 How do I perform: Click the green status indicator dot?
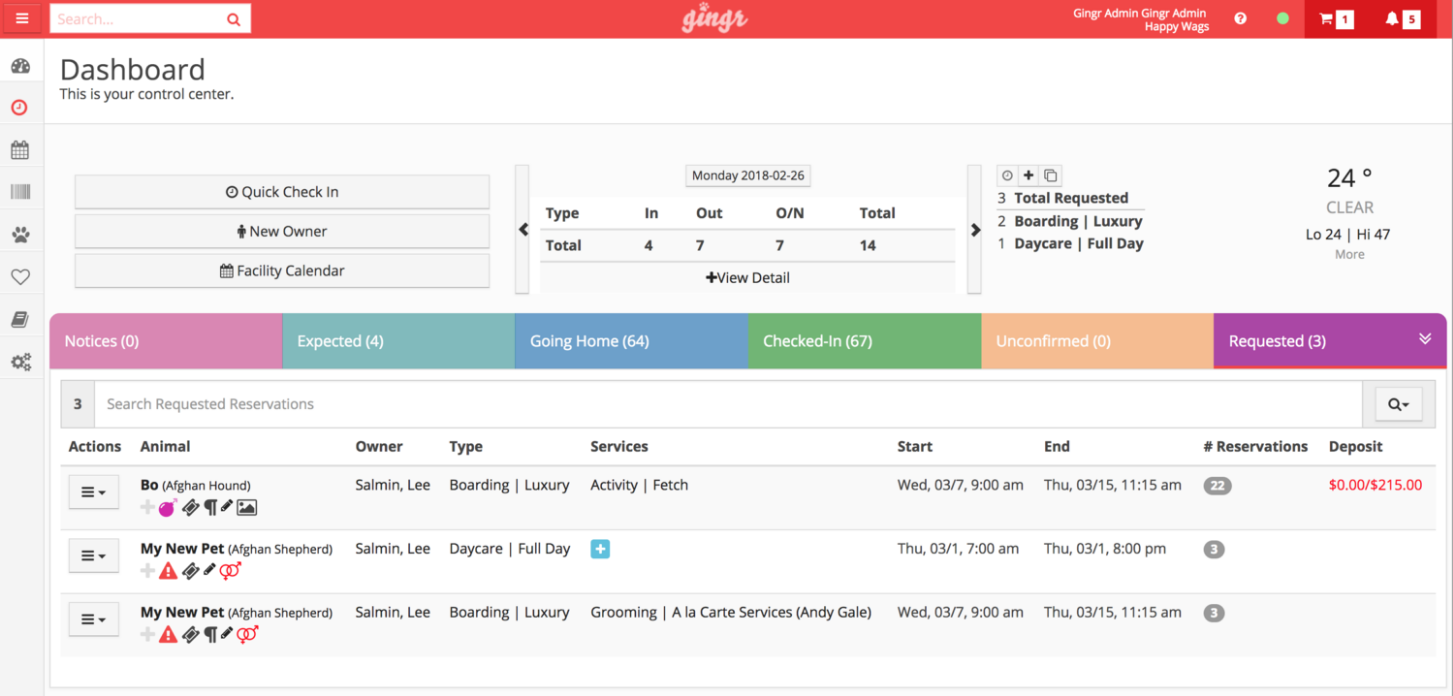click(x=1283, y=18)
